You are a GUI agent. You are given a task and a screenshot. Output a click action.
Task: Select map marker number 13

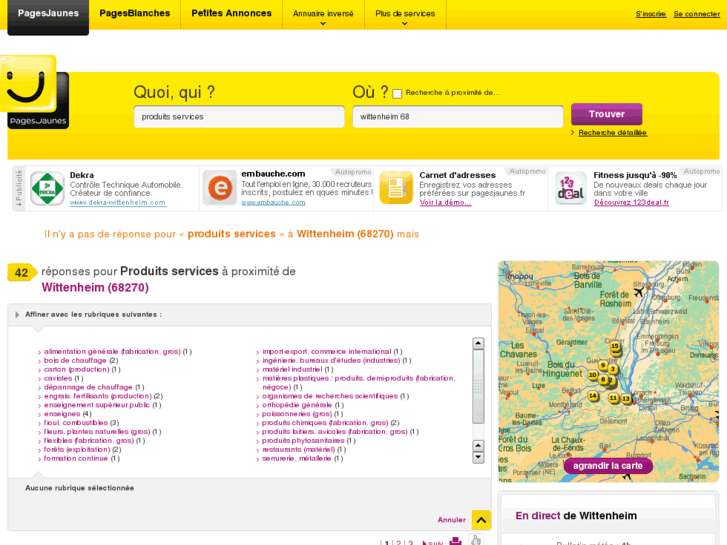click(x=626, y=398)
